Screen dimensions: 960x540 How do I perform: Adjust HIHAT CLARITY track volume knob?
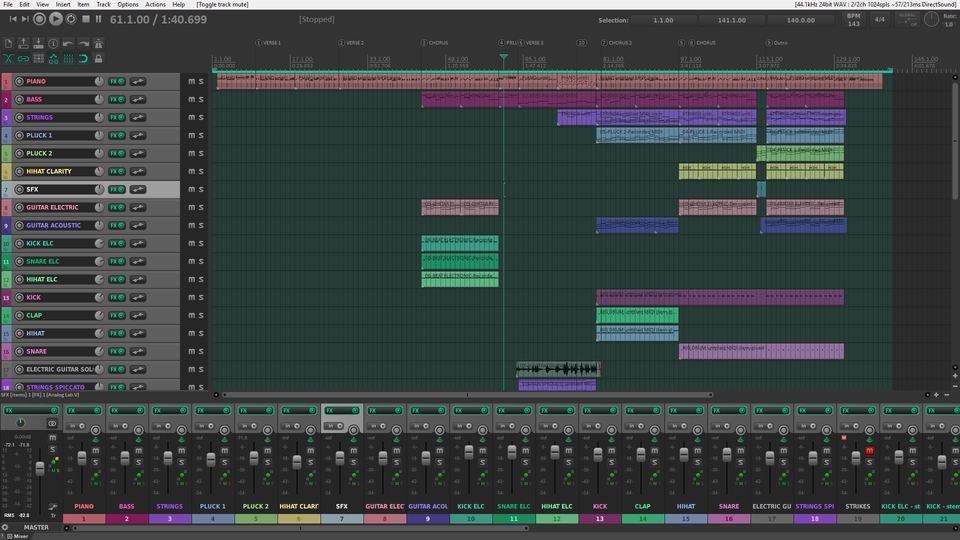99,171
